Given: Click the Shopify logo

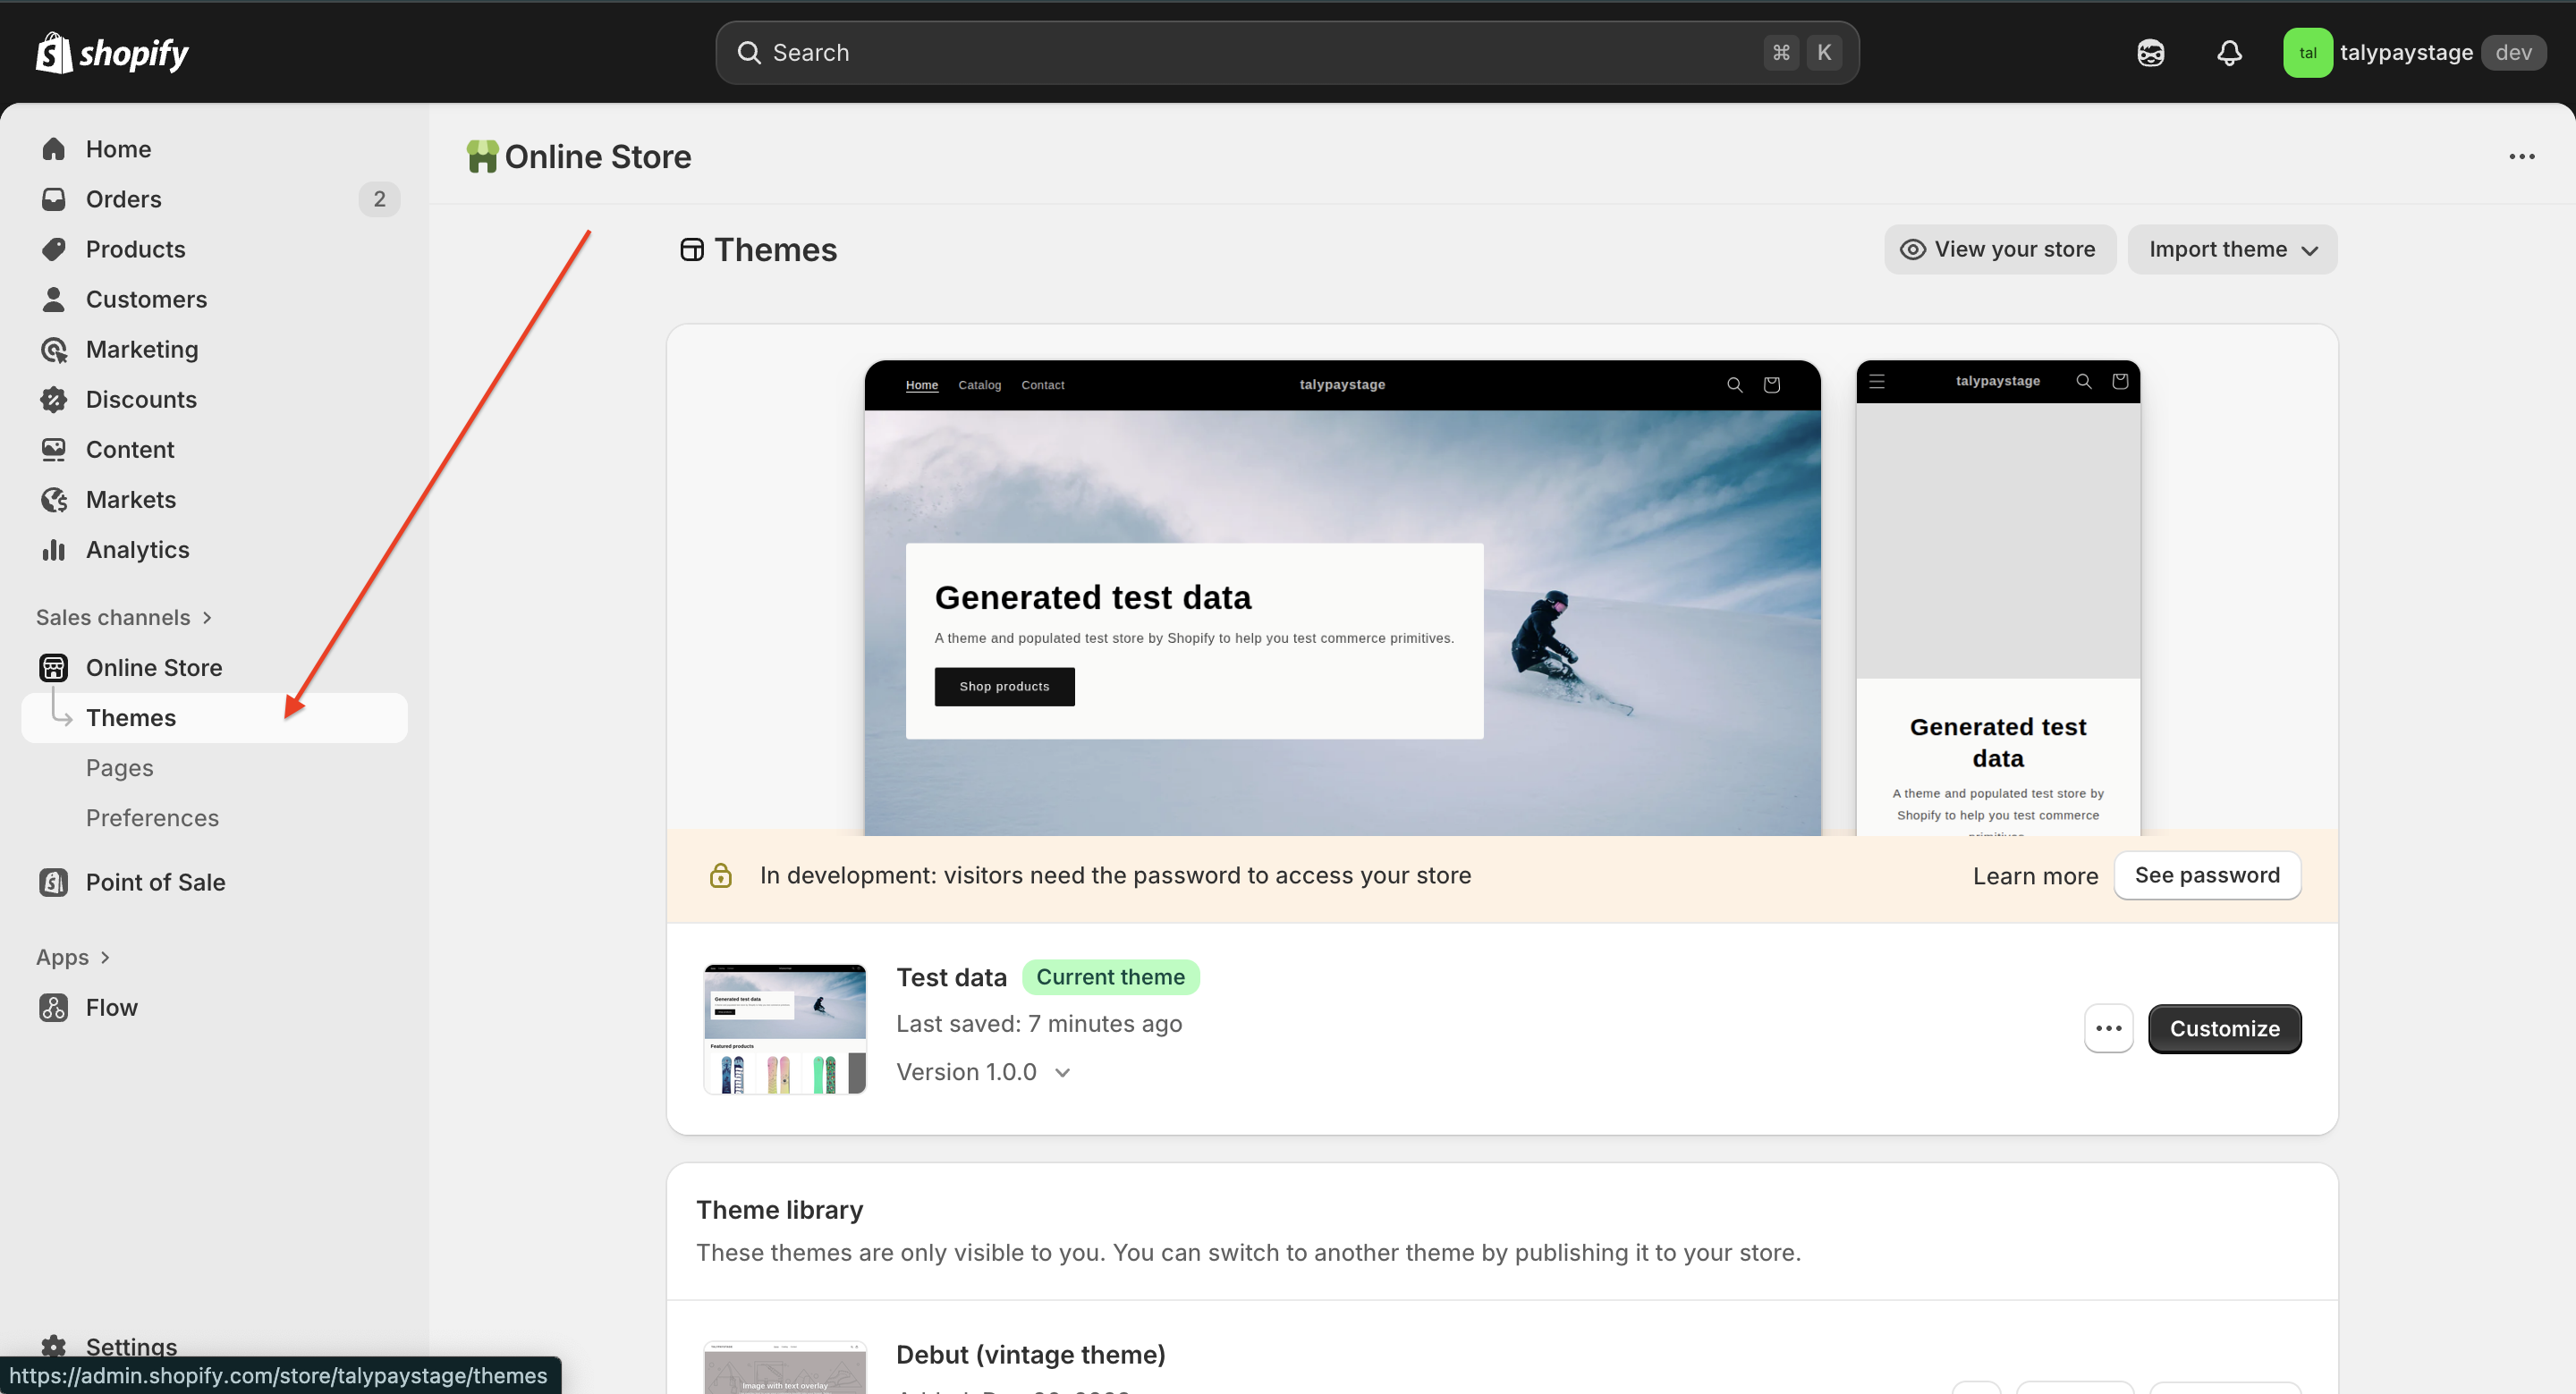Looking at the screenshot, I should 112,52.
